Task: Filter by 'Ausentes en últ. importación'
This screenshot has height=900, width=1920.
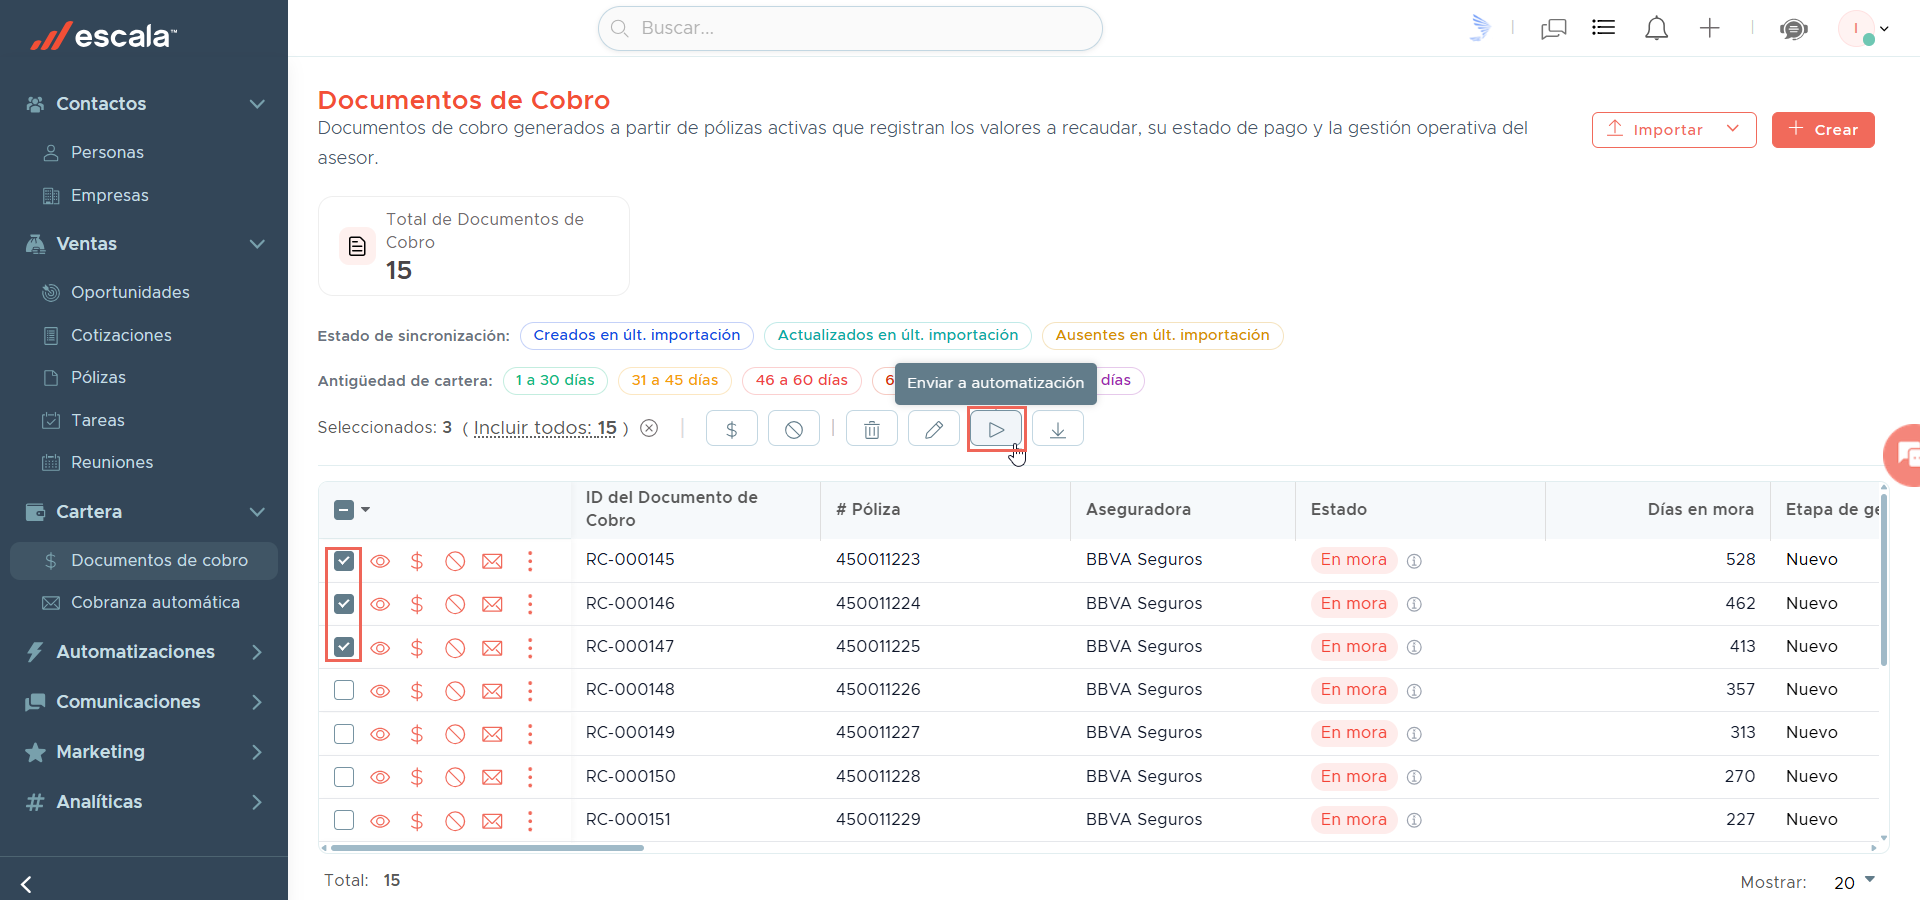Action: click(1162, 335)
